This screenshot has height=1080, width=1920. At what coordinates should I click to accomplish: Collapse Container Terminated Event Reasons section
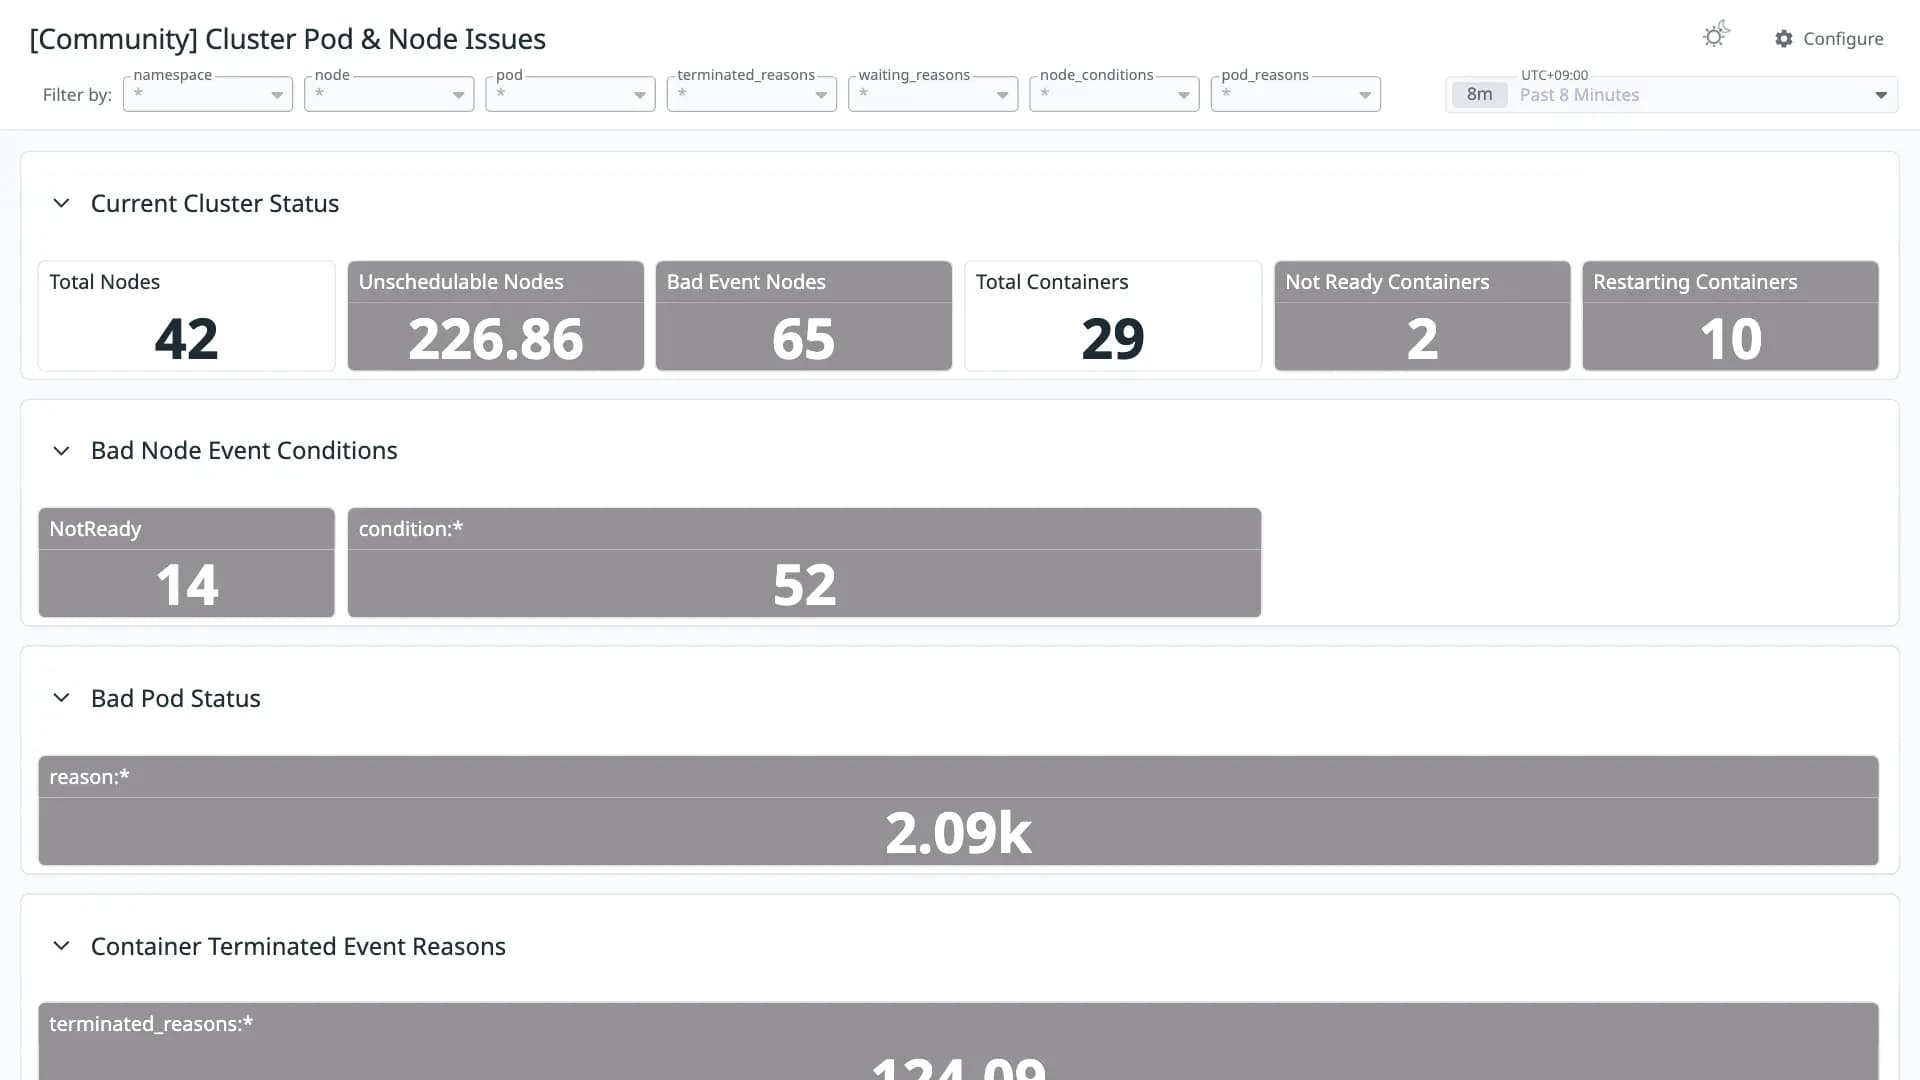(61, 946)
